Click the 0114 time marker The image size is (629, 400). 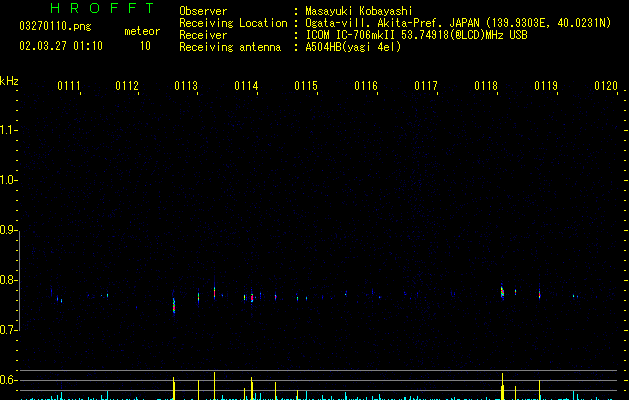[246, 86]
